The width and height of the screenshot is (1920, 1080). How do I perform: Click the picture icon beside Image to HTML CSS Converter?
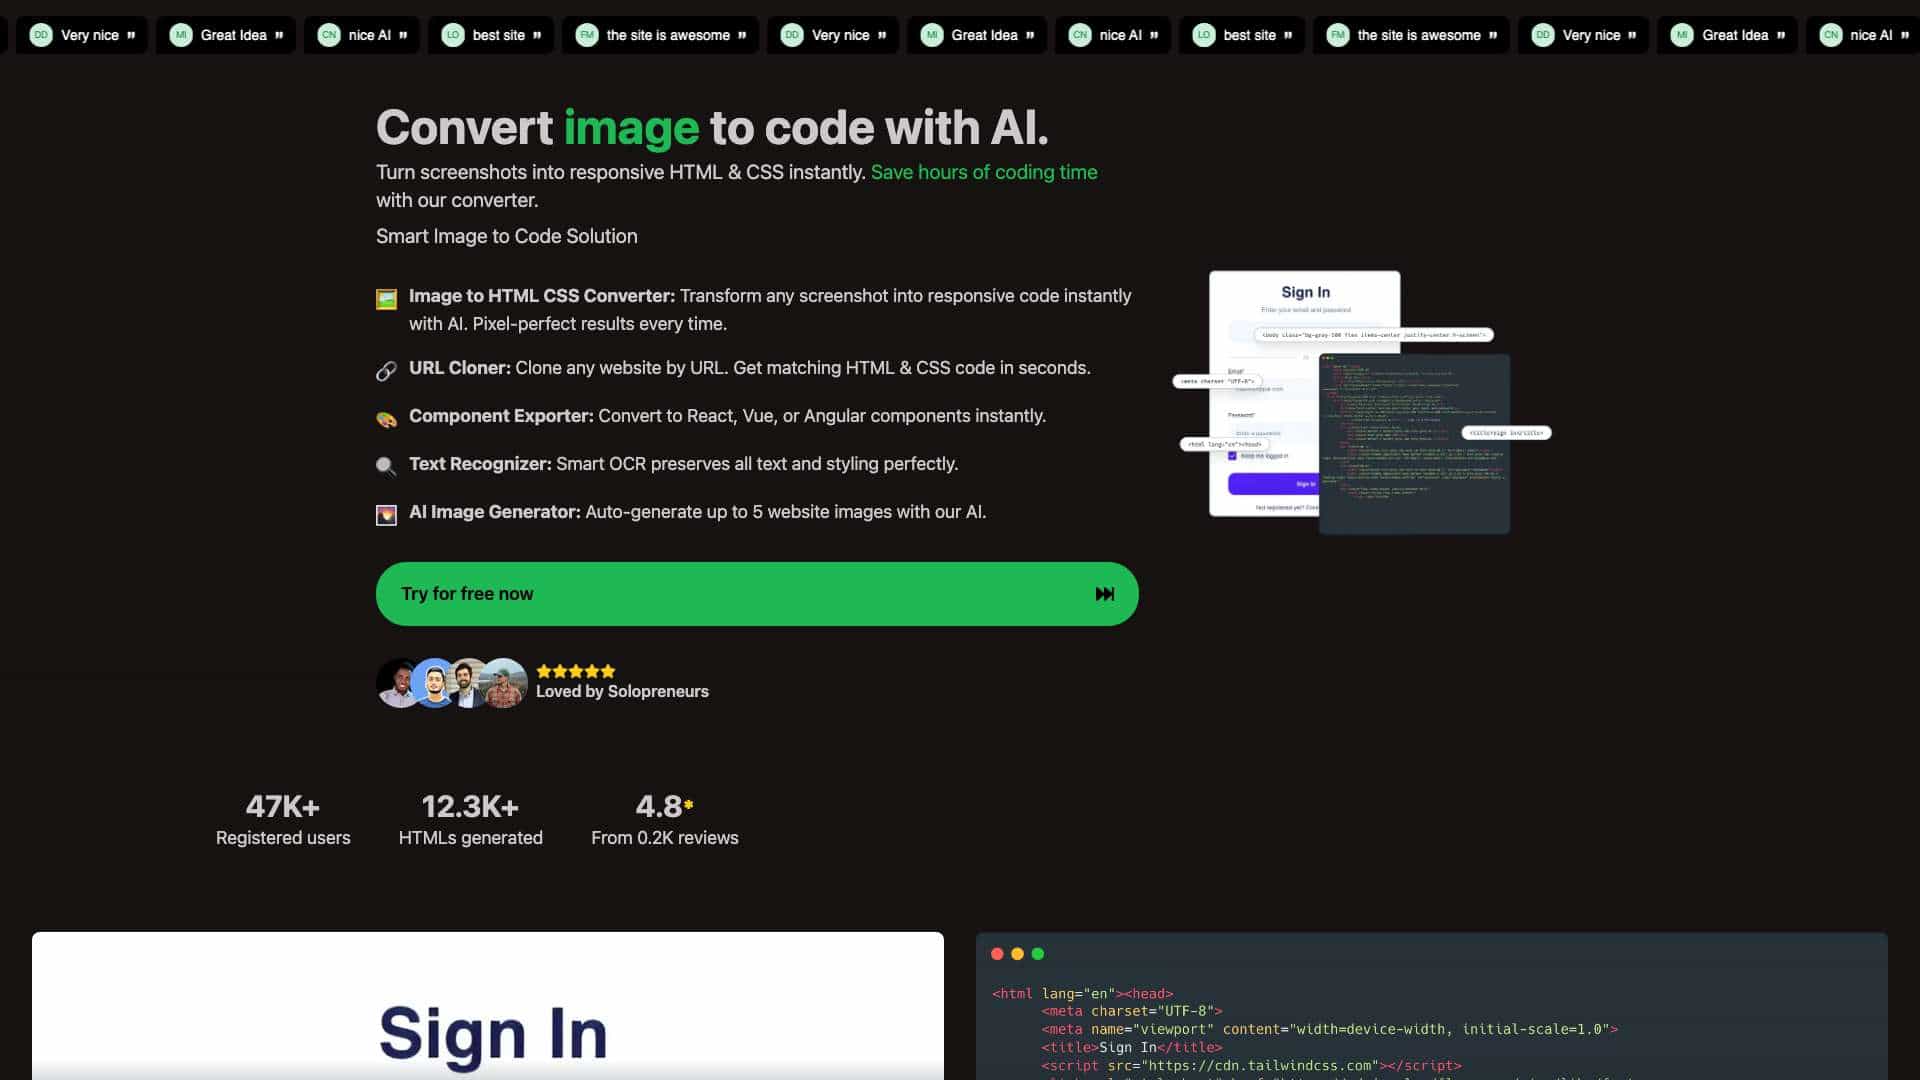[x=386, y=299]
